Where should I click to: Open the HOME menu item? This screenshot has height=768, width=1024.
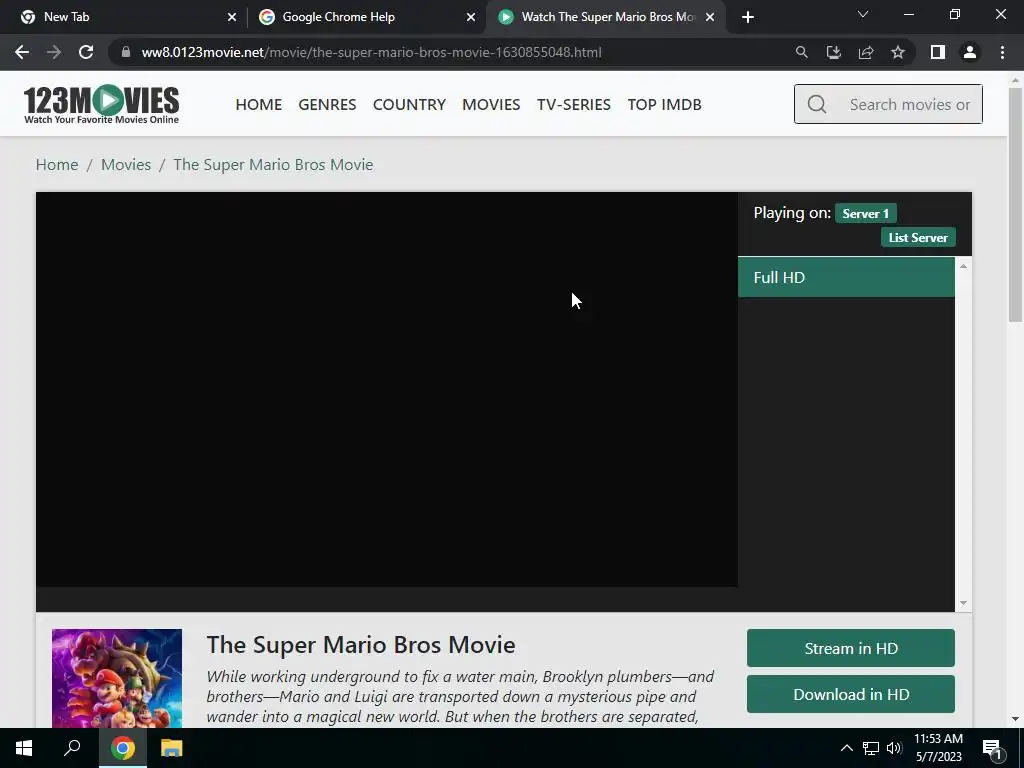click(x=259, y=104)
